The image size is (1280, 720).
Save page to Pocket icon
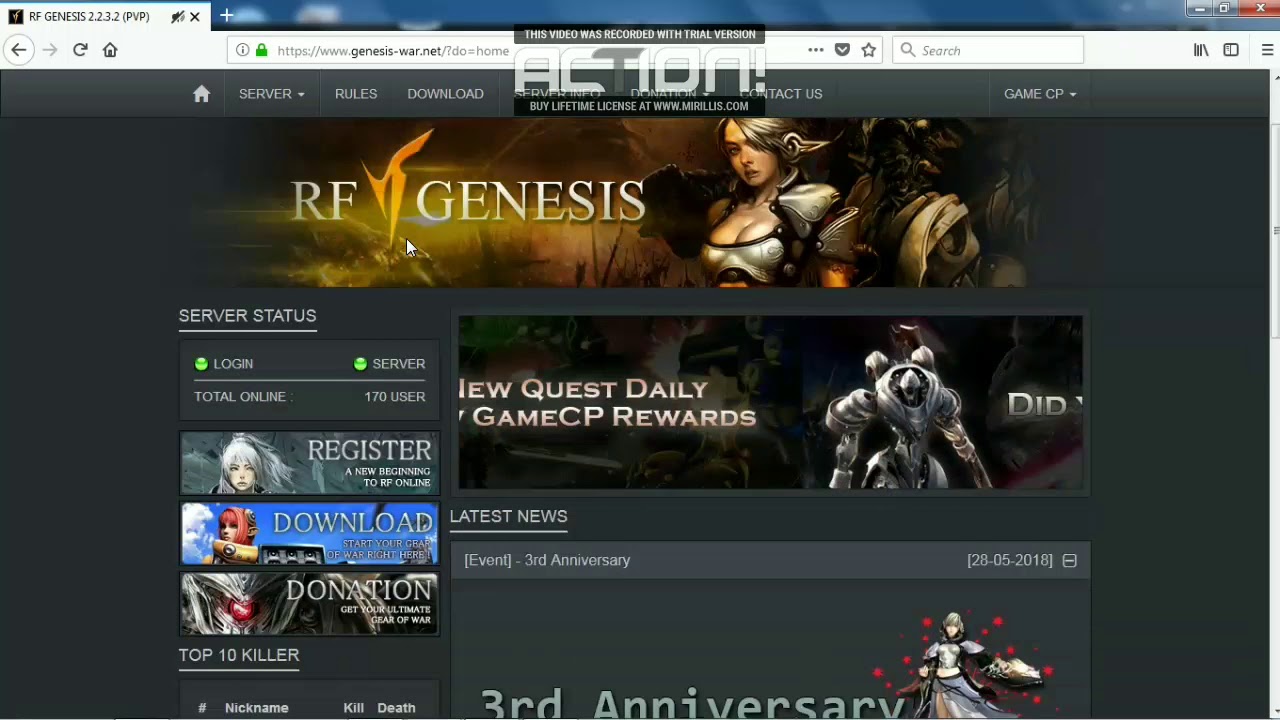coord(842,50)
